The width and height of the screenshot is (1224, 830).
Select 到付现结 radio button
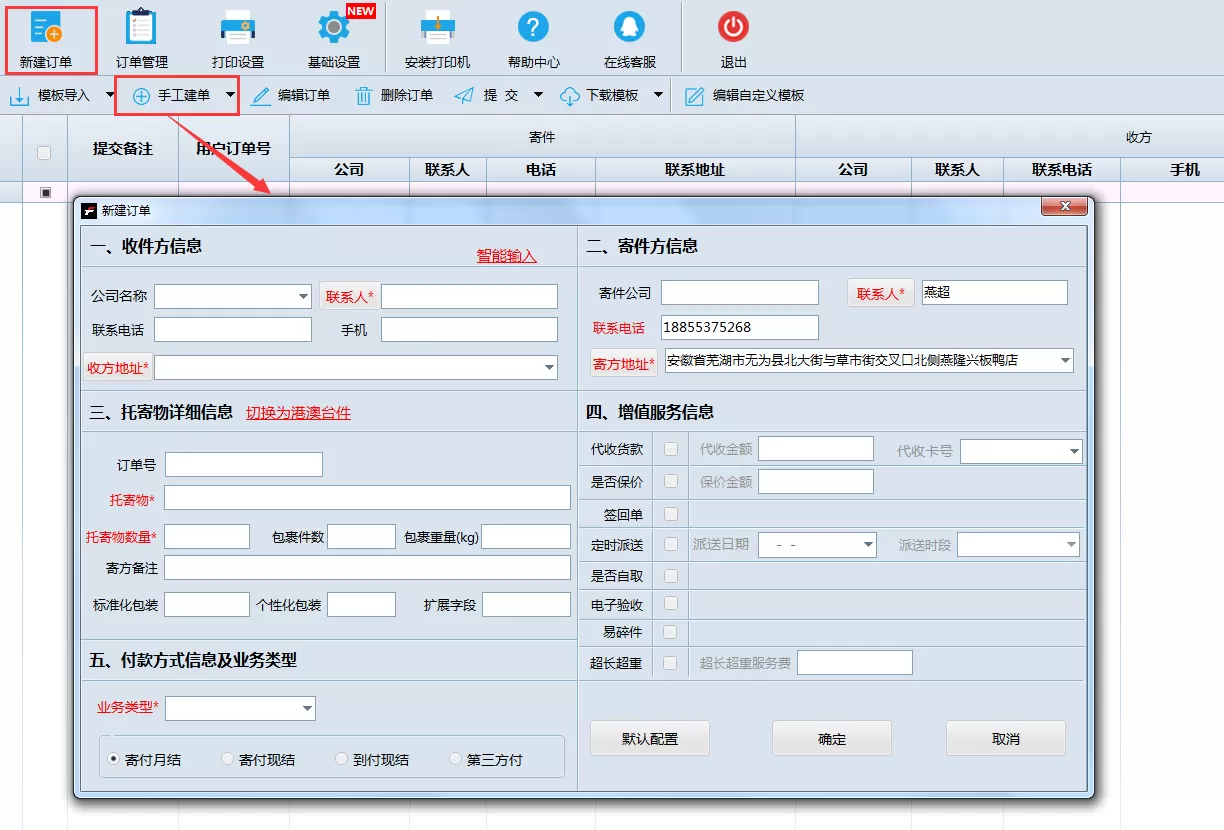click(x=342, y=760)
